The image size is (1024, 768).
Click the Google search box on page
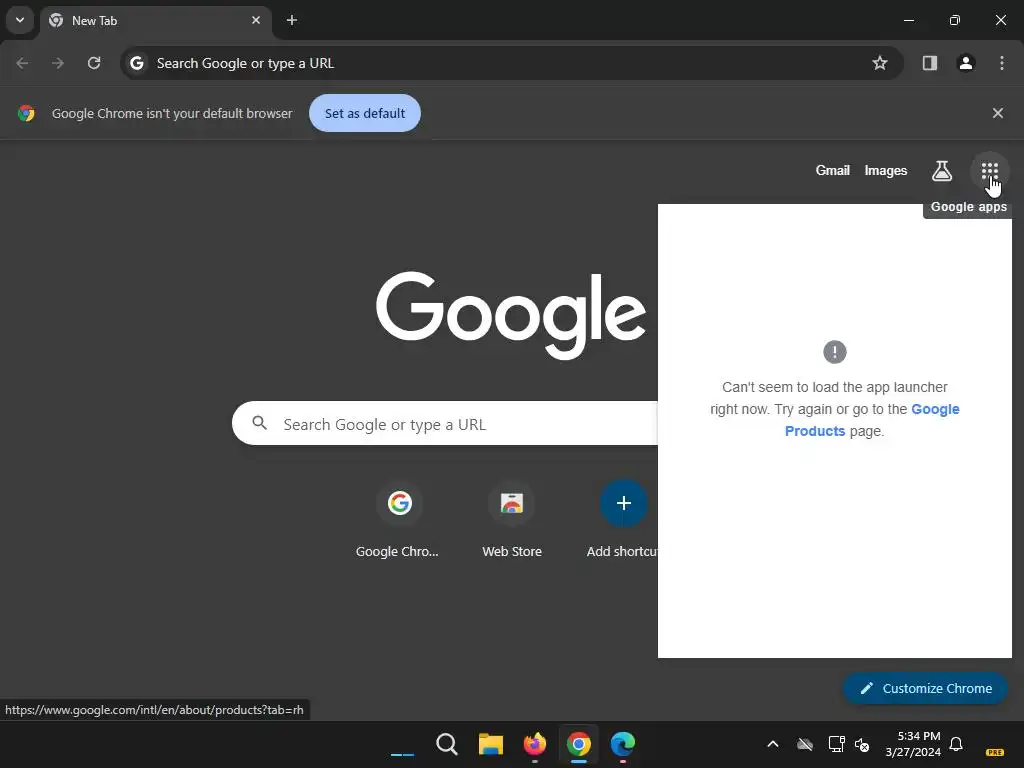[x=445, y=424]
